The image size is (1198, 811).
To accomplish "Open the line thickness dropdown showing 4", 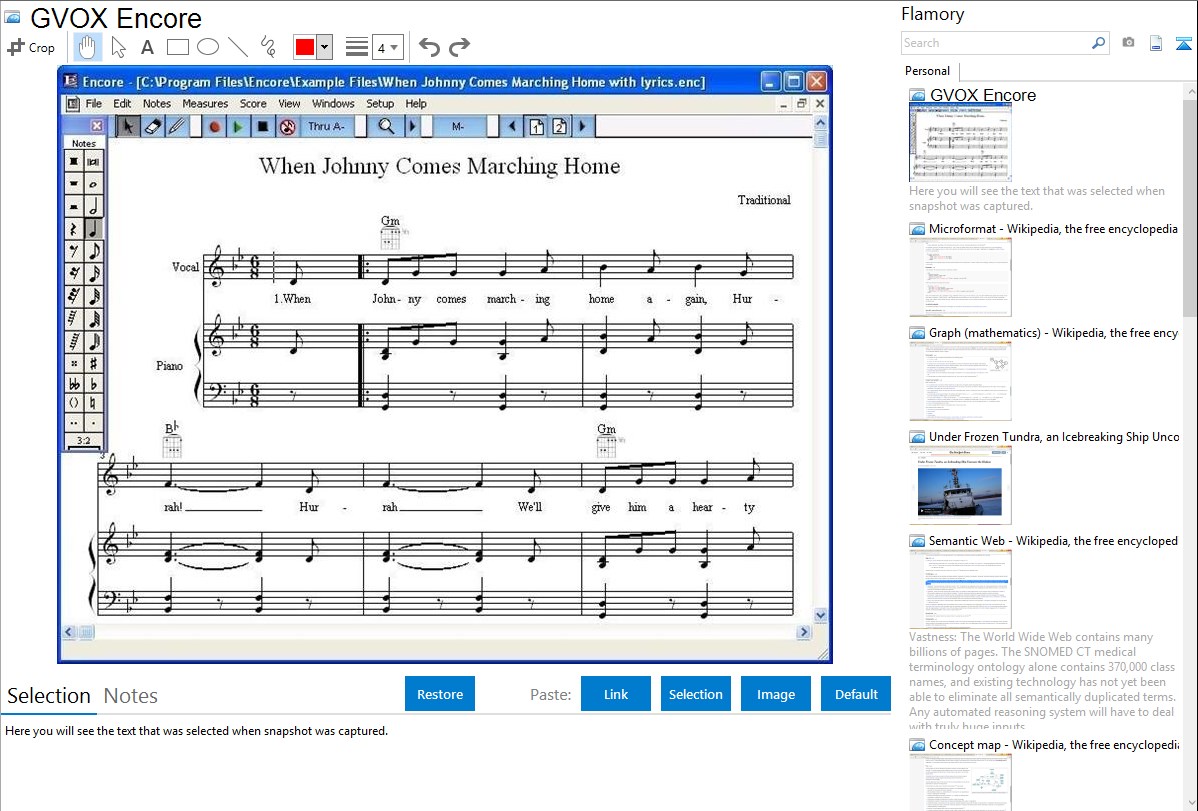I will coord(387,47).
